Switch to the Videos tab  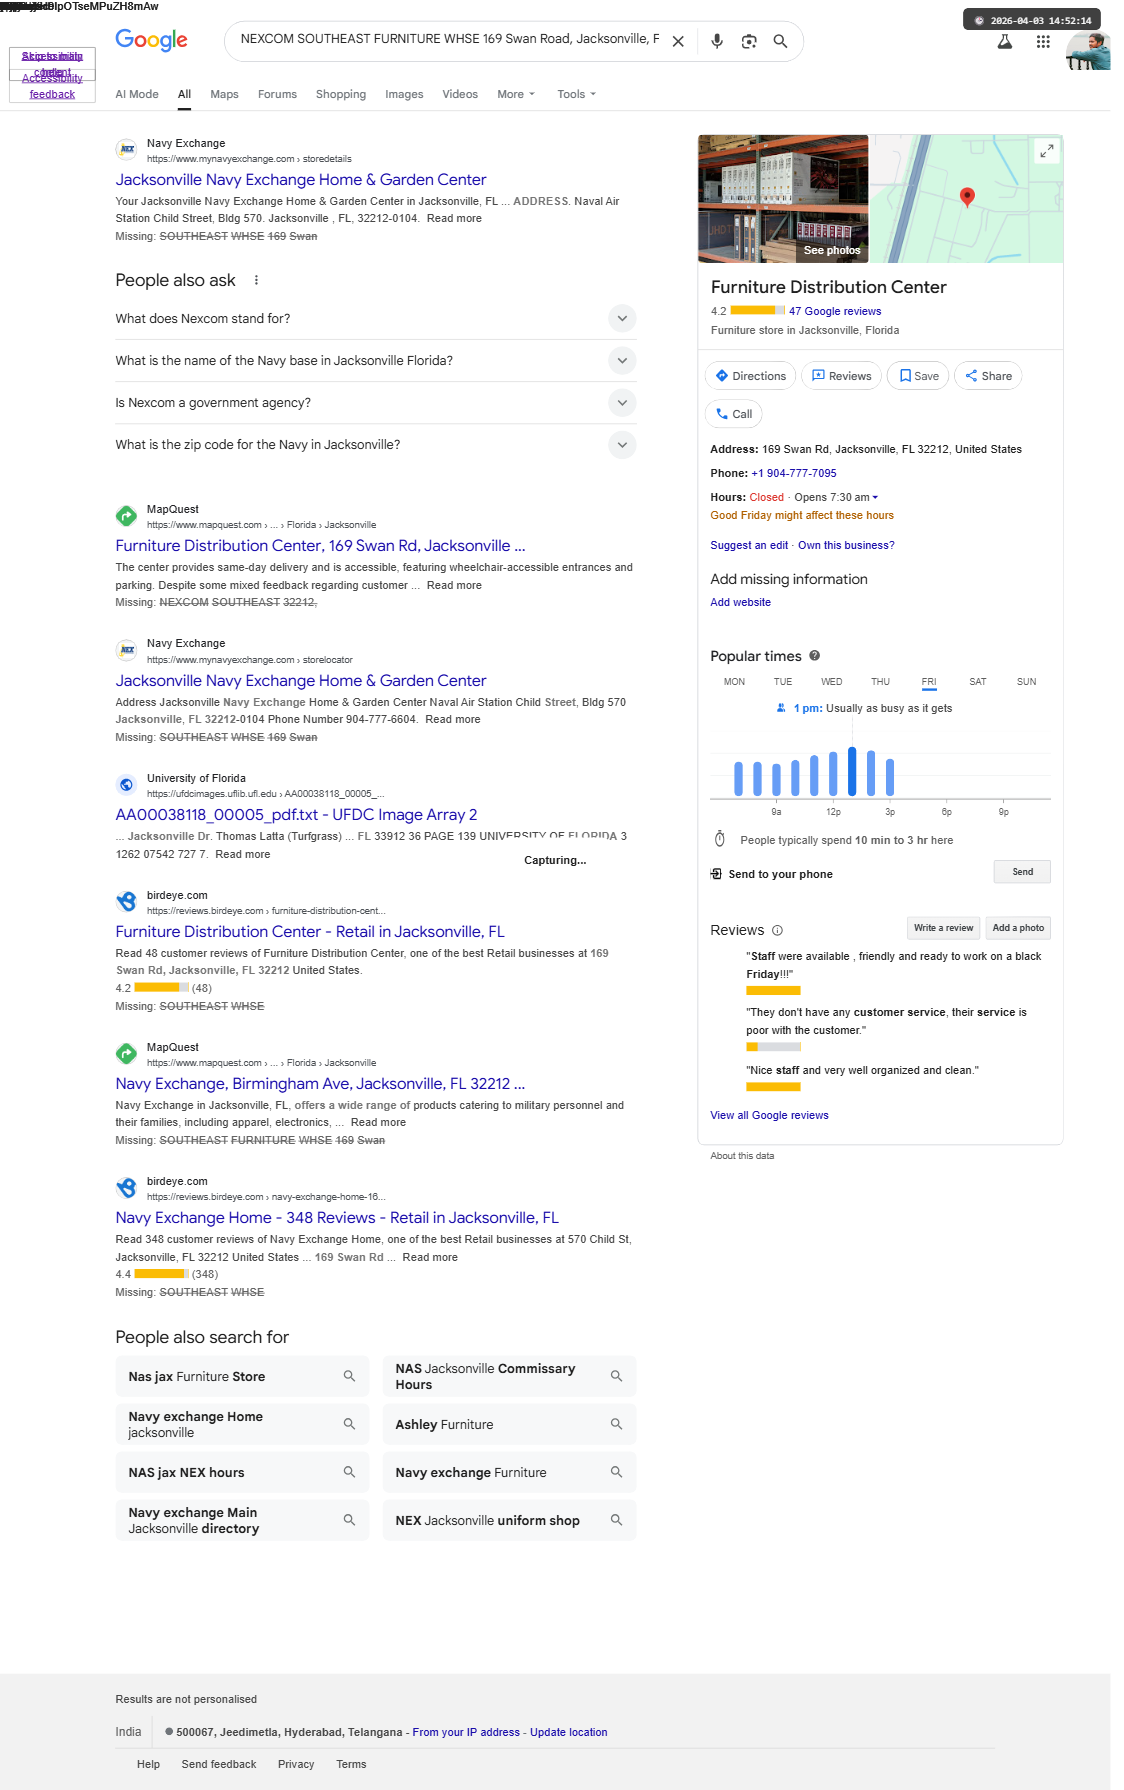pyautogui.click(x=460, y=94)
